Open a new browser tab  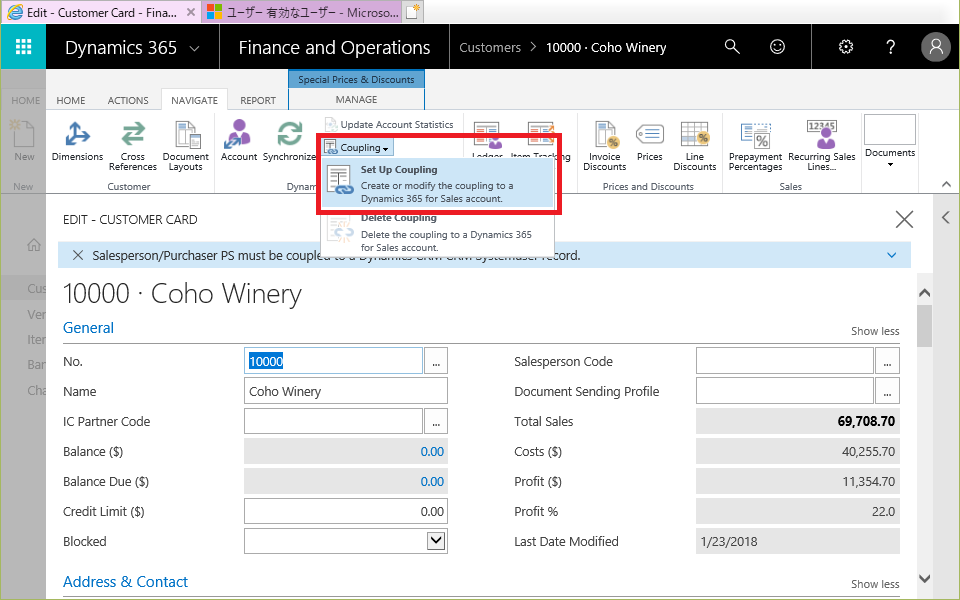tap(413, 12)
